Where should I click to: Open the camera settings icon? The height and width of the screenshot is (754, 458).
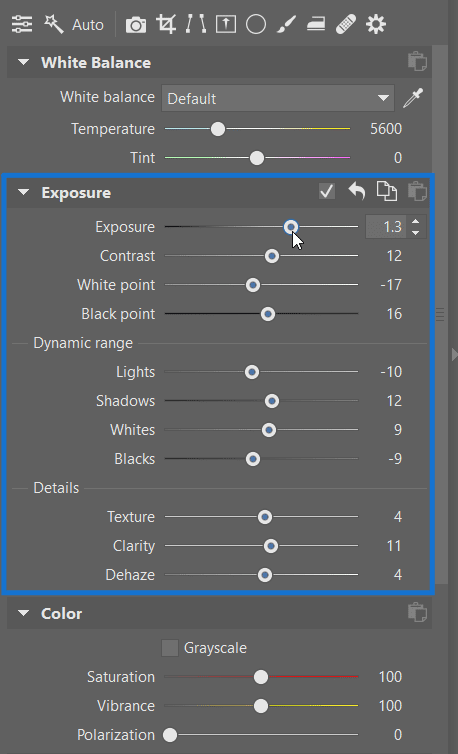point(136,25)
